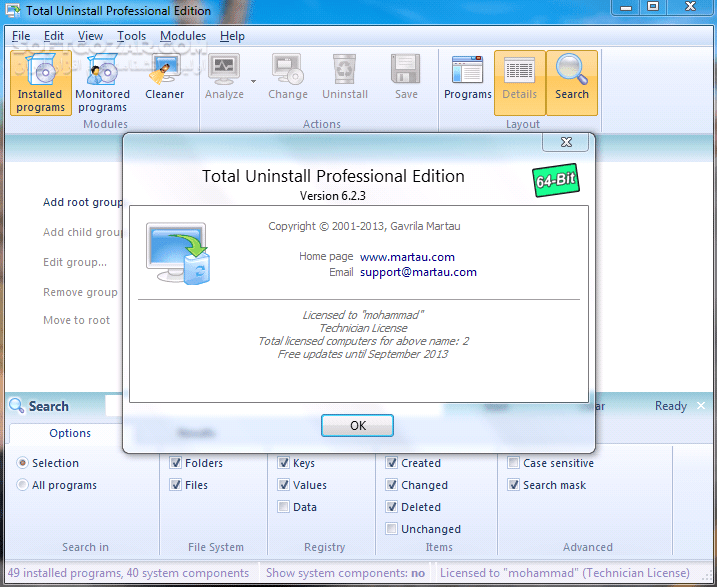Click the copyright line in About dialog
The width and height of the screenshot is (717, 587).
coord(364,226)
